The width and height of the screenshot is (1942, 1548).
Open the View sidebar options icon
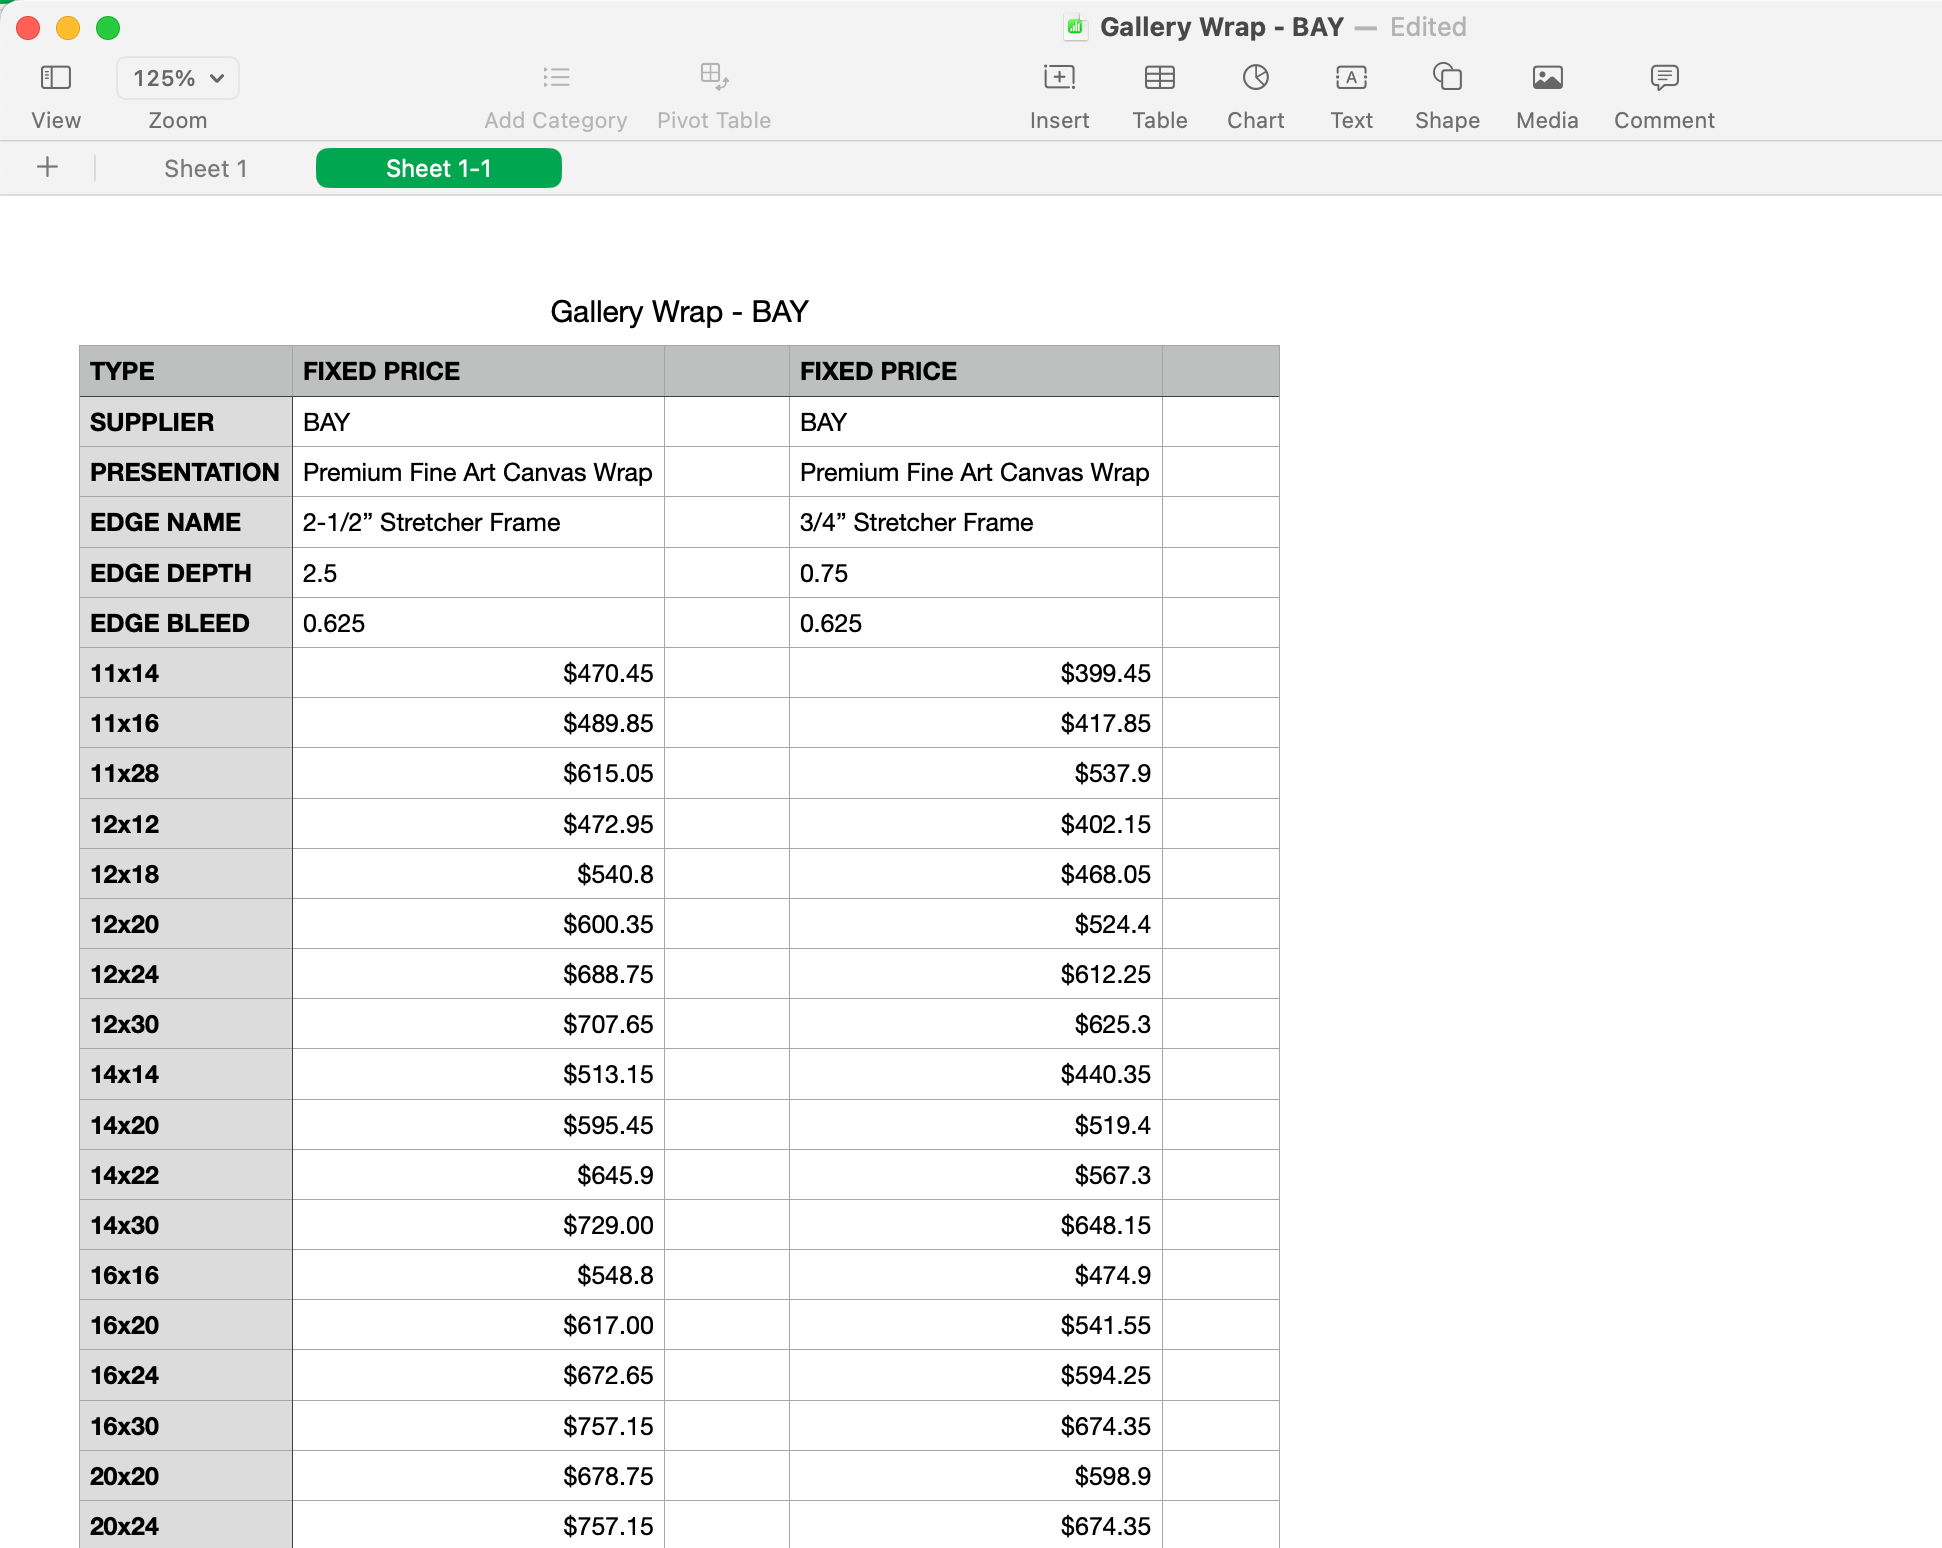point(56,78)
